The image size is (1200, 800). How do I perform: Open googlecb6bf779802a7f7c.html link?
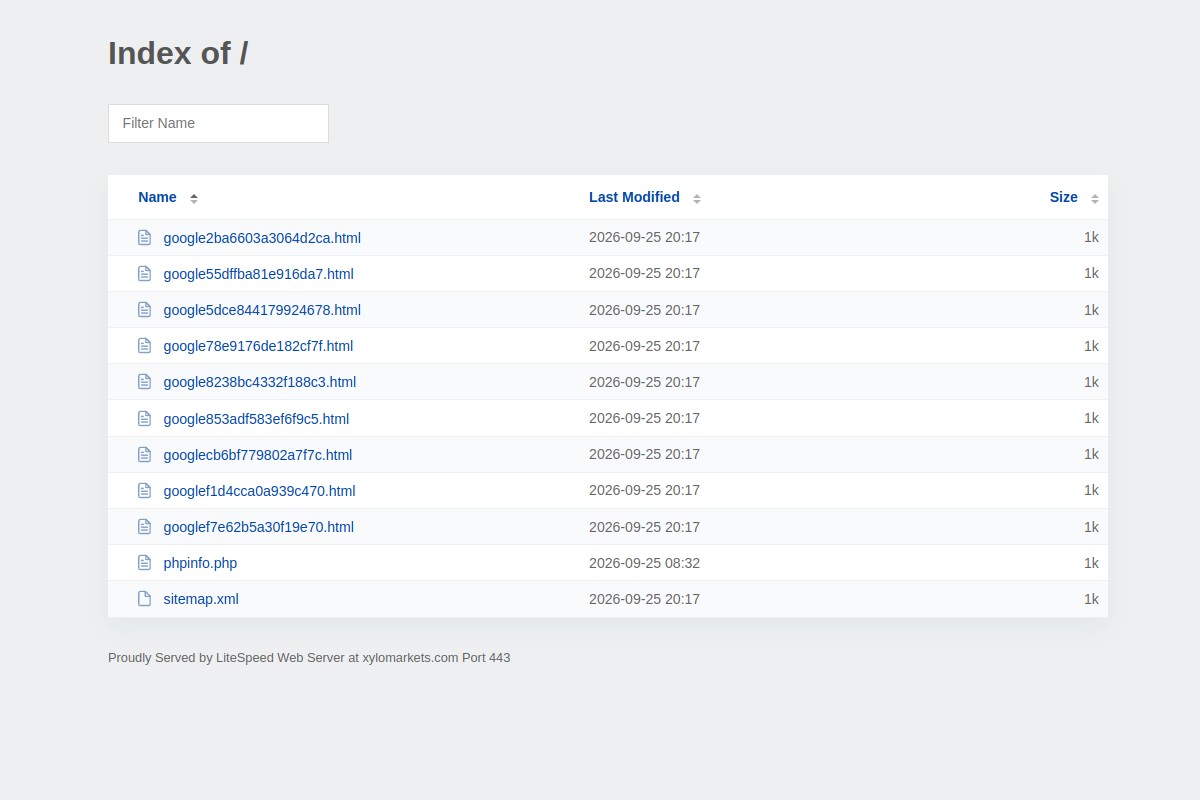pos(258,455)
